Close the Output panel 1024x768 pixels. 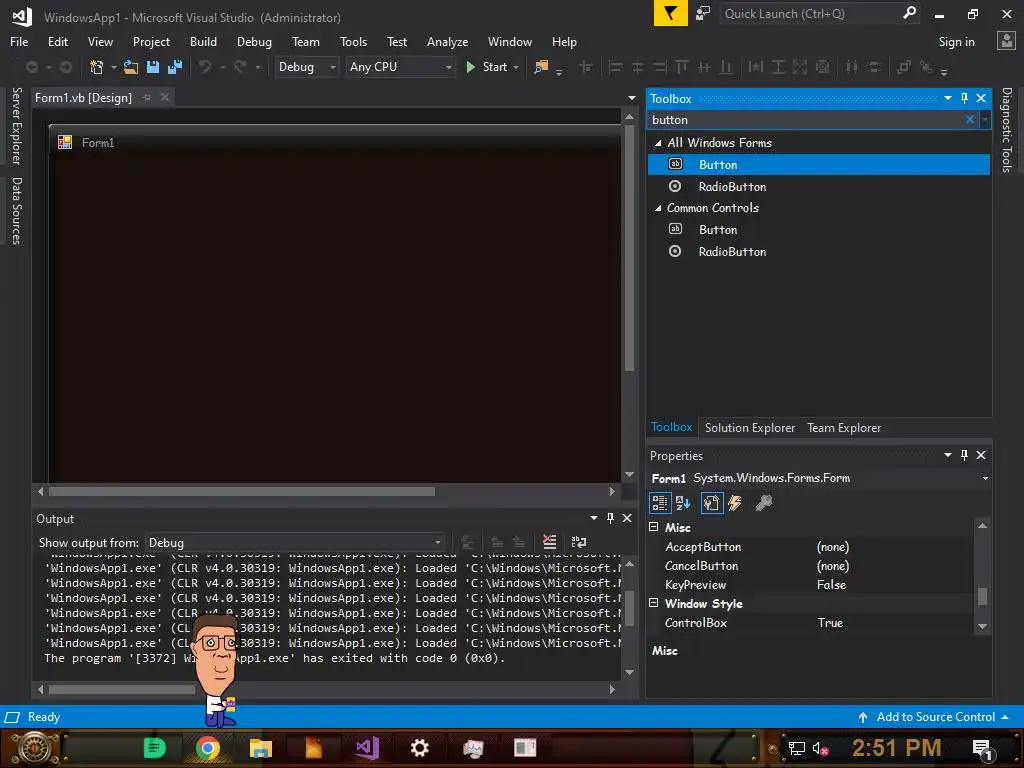coord(627,518)
